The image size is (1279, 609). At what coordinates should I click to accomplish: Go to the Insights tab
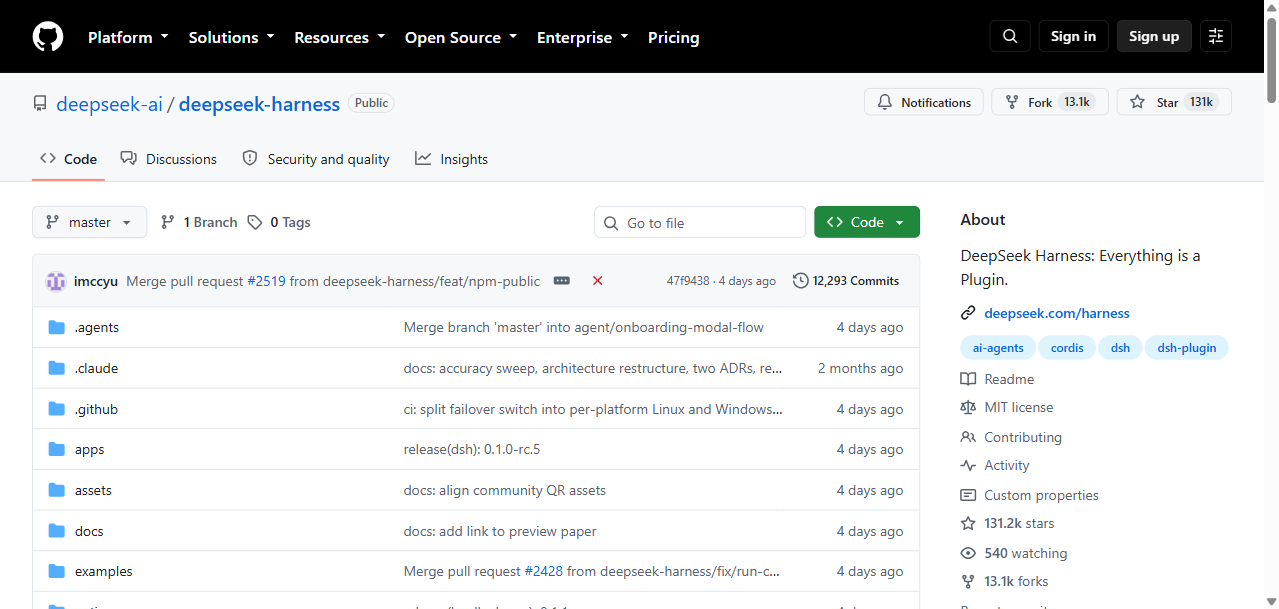[x=452, y=159]
